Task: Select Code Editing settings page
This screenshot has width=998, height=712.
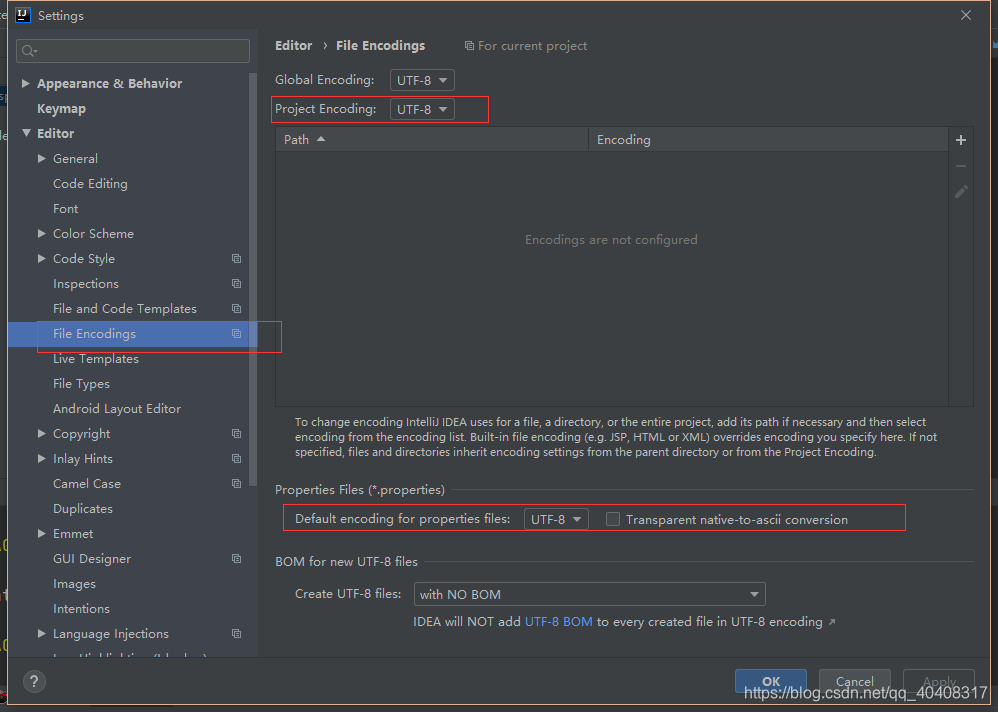Action: tap(90, 184)
